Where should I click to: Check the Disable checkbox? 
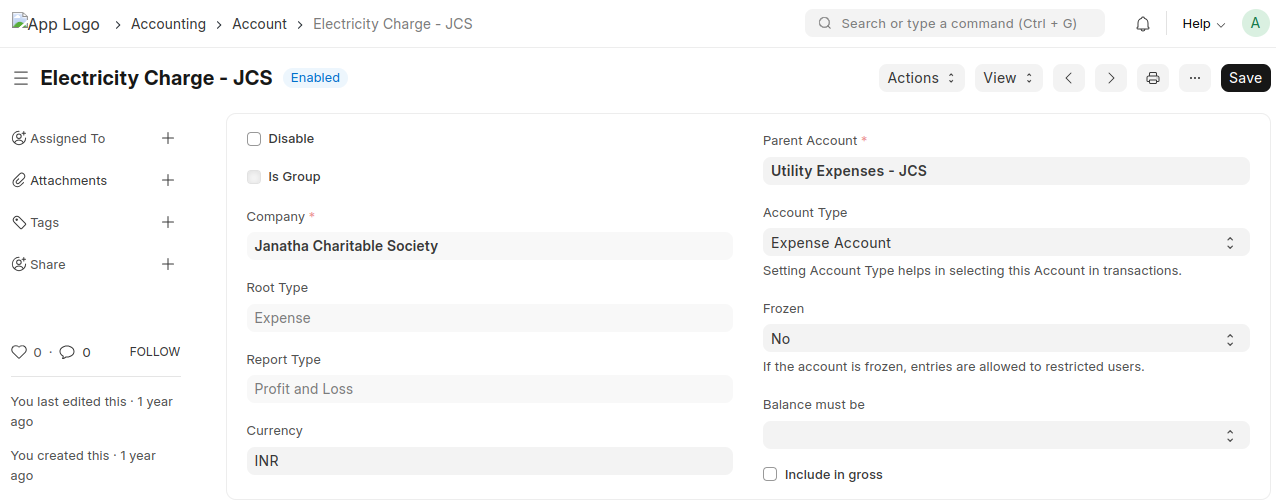pos(254,139)
